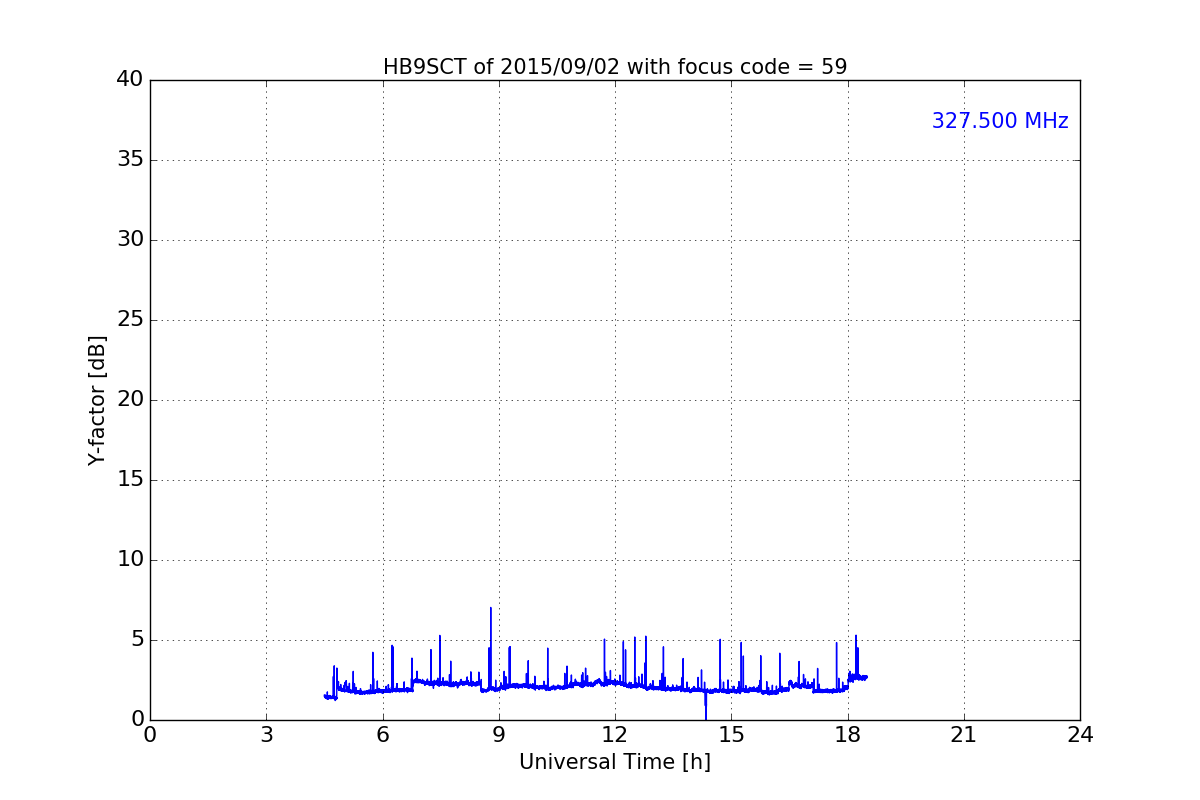This screenshot has width=1200, height=800.
Task: Click x-axis tick label '12'
Action: pos(615,734)
